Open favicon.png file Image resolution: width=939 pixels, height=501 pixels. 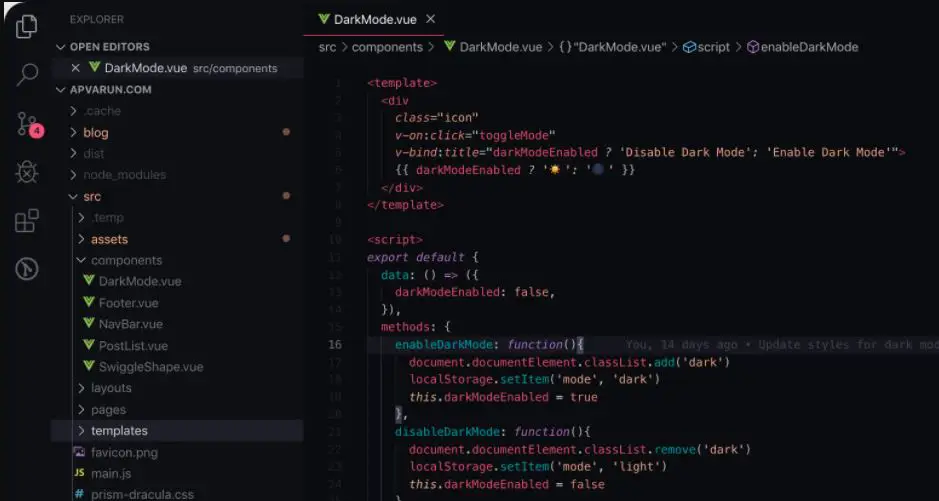click(x=124, y=453)
